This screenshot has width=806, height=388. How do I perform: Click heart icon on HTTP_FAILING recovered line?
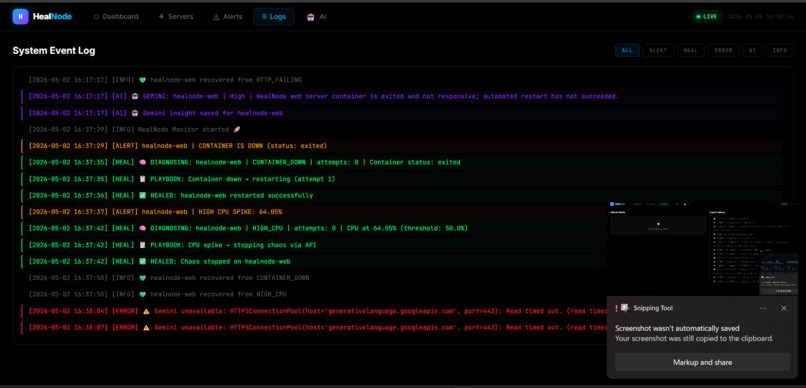(142, 80)
